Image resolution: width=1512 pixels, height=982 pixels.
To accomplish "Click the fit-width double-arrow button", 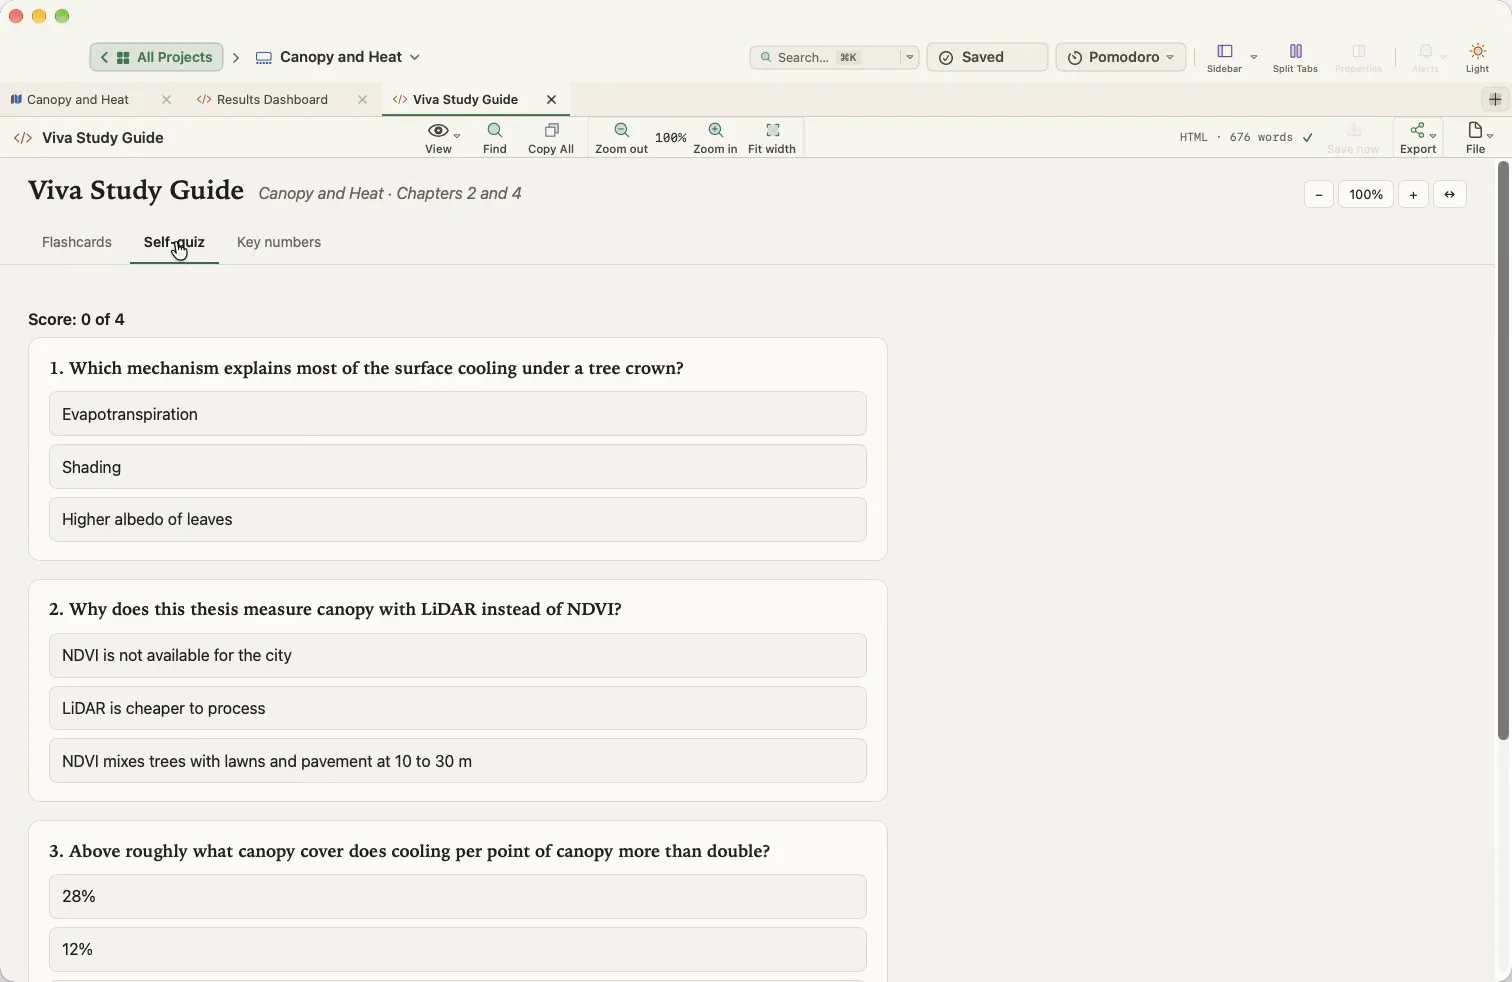I will click(1450, 195).
